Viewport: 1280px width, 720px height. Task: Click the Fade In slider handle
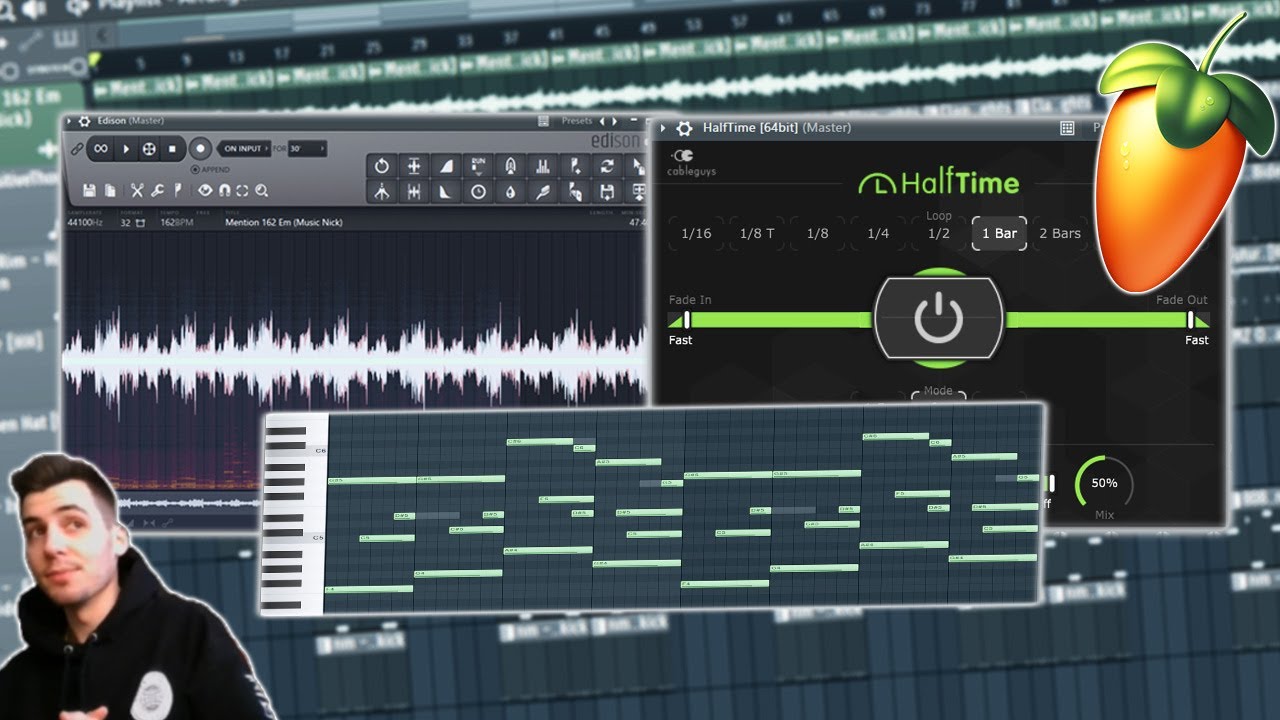(x=687, y=320)
